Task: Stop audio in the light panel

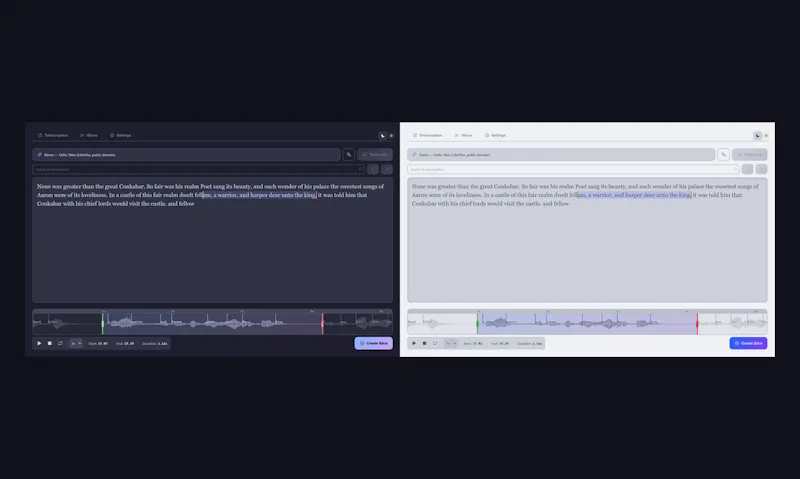Action: pos(424,343)
